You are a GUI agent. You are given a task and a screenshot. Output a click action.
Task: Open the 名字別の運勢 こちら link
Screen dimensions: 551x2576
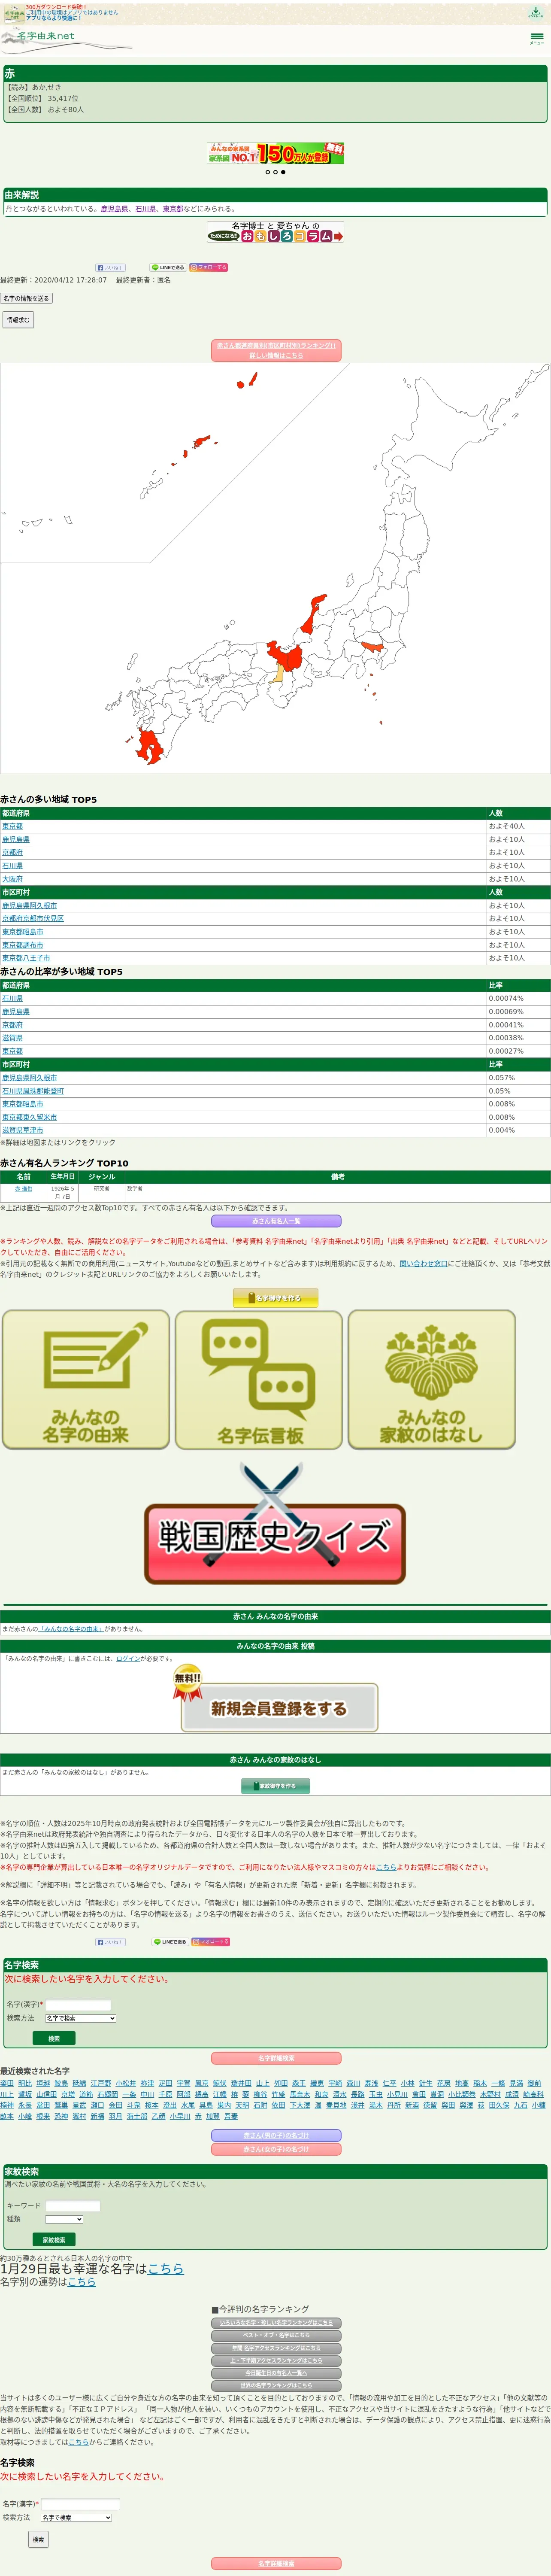click(82, 2282)
